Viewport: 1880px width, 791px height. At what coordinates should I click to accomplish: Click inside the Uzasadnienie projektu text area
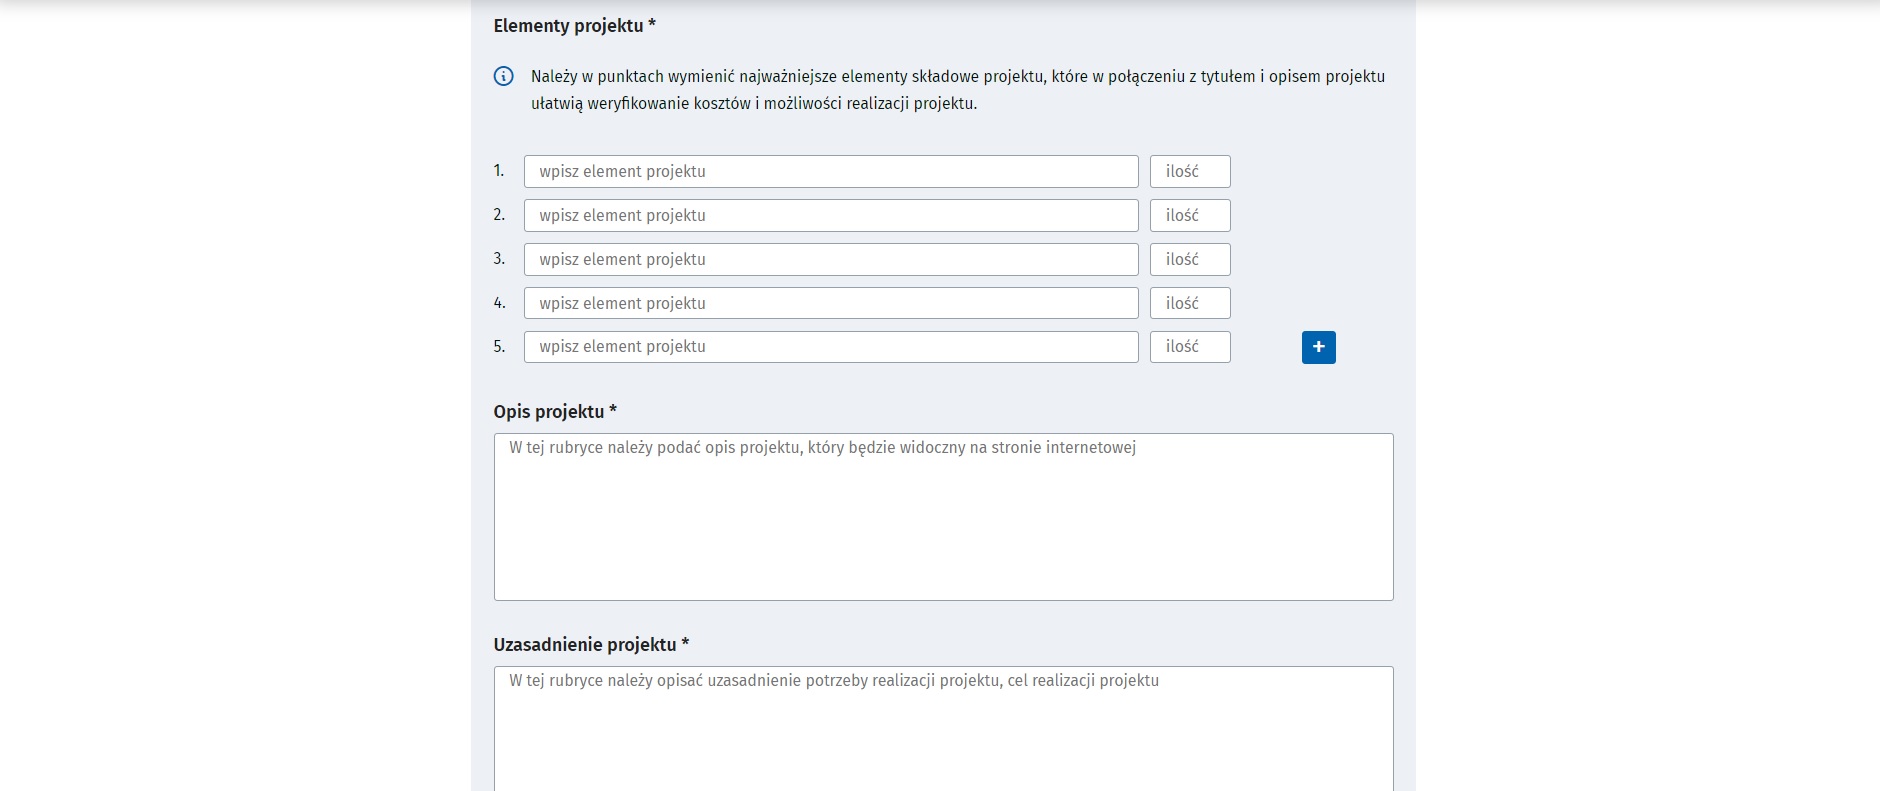943,729
